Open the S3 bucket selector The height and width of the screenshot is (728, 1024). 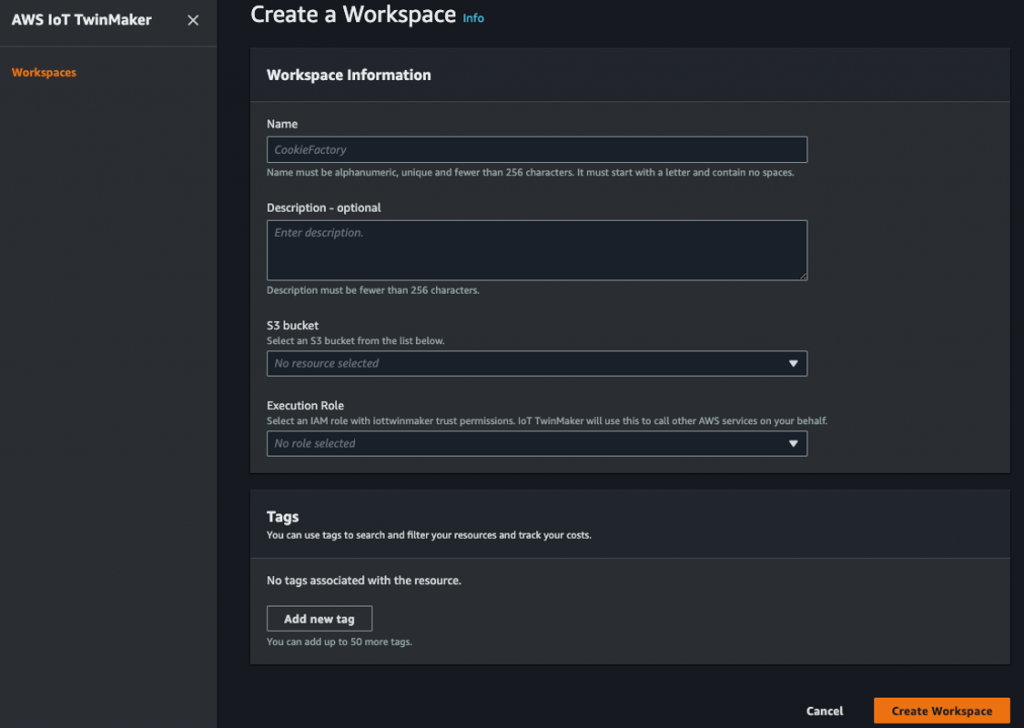(x=537, y=363)
